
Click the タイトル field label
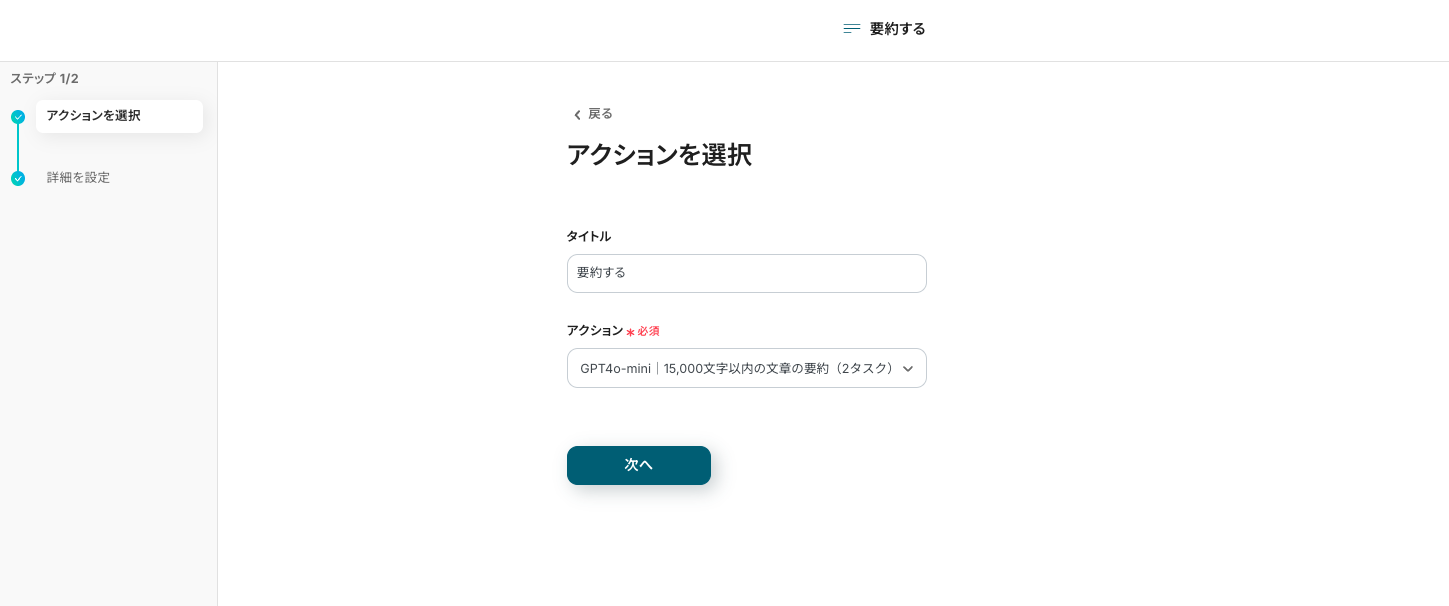pos(588,236)
